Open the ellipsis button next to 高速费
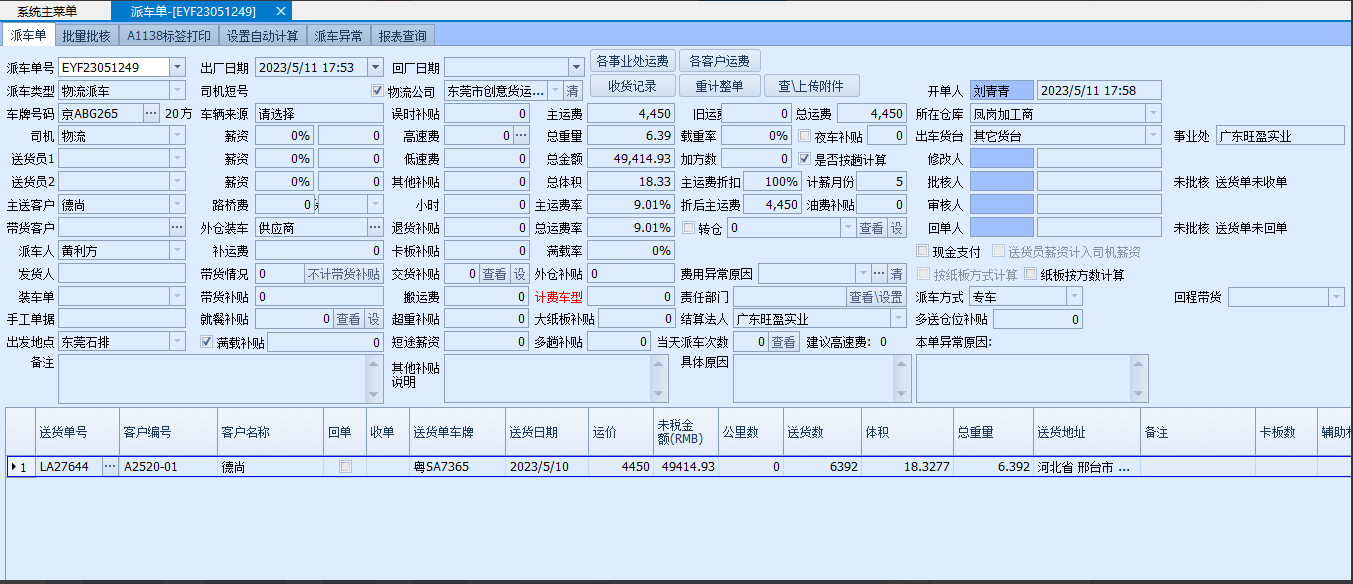The width and height of the screenshot is (1353, 584). (x=520, y=136)
